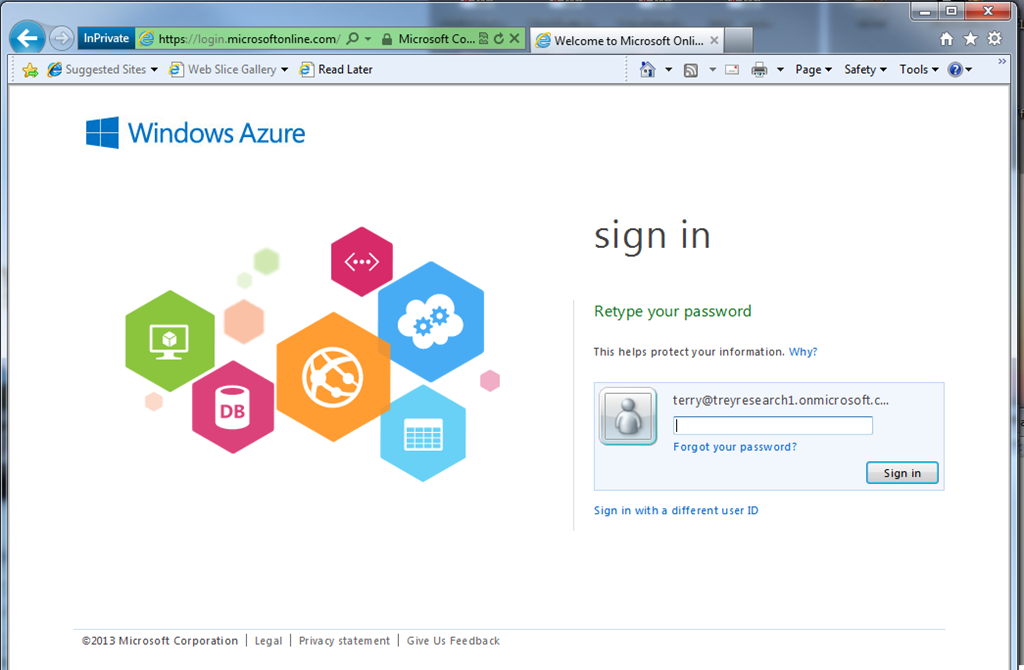Click the Sign in button
The height and width of the screenshot is (670, 1024).
tap(902, 473)
